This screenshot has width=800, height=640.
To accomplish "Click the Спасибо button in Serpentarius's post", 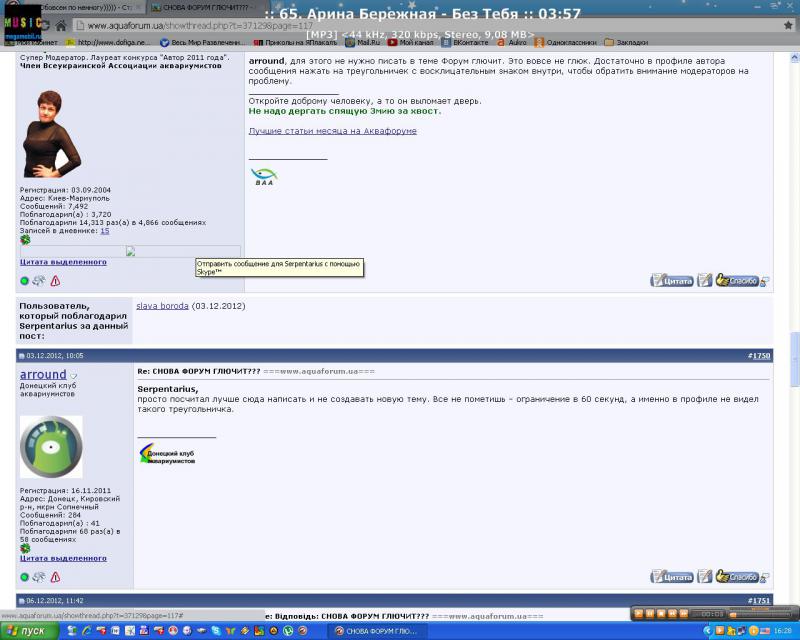I will tap(737, 577).
